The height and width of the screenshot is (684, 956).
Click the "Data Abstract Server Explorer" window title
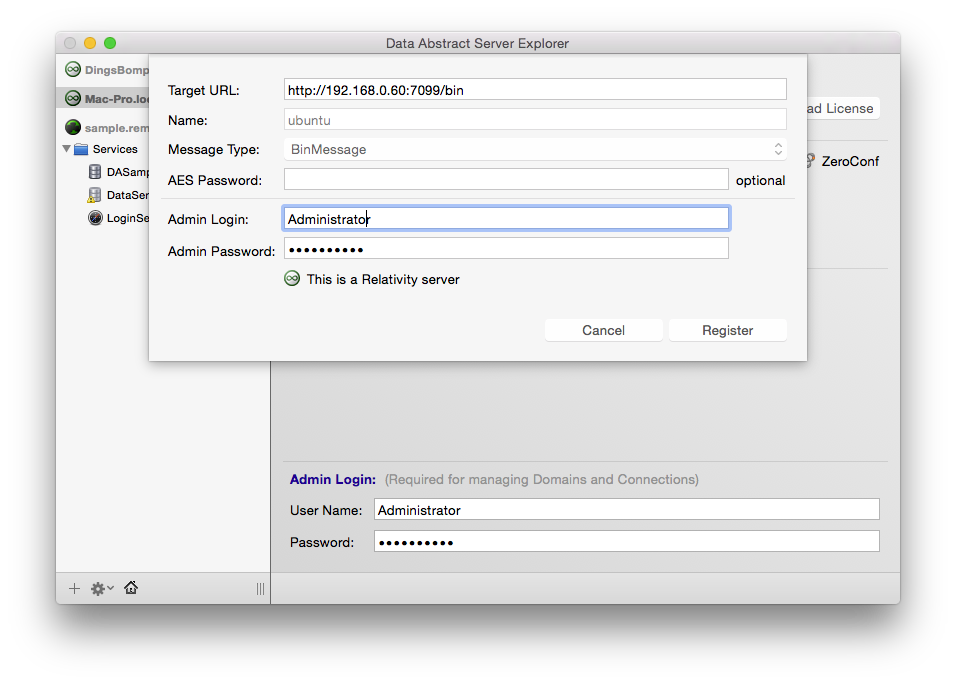tap(477, 43)
